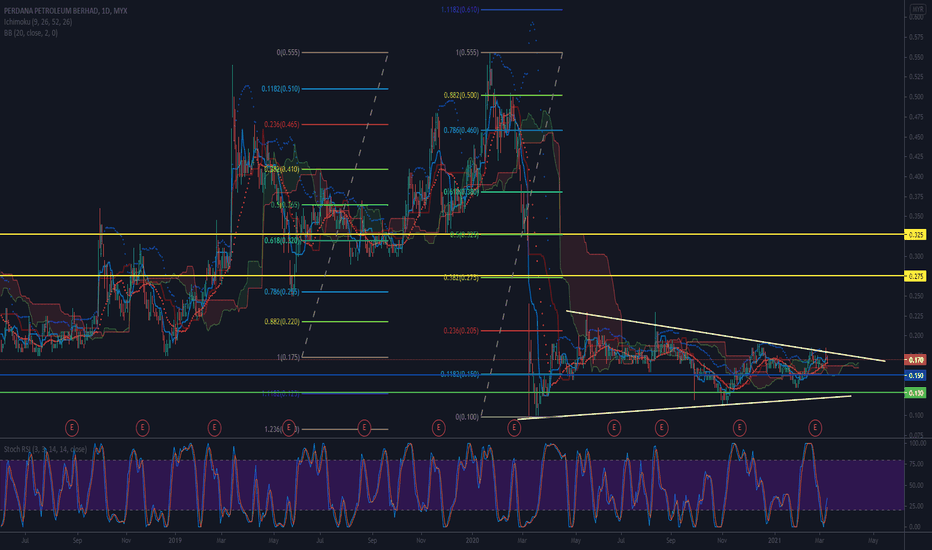Viewport: 932px width, 550px height.
Task: Click the yellow 0.325 price label
Action: point(915,235)
